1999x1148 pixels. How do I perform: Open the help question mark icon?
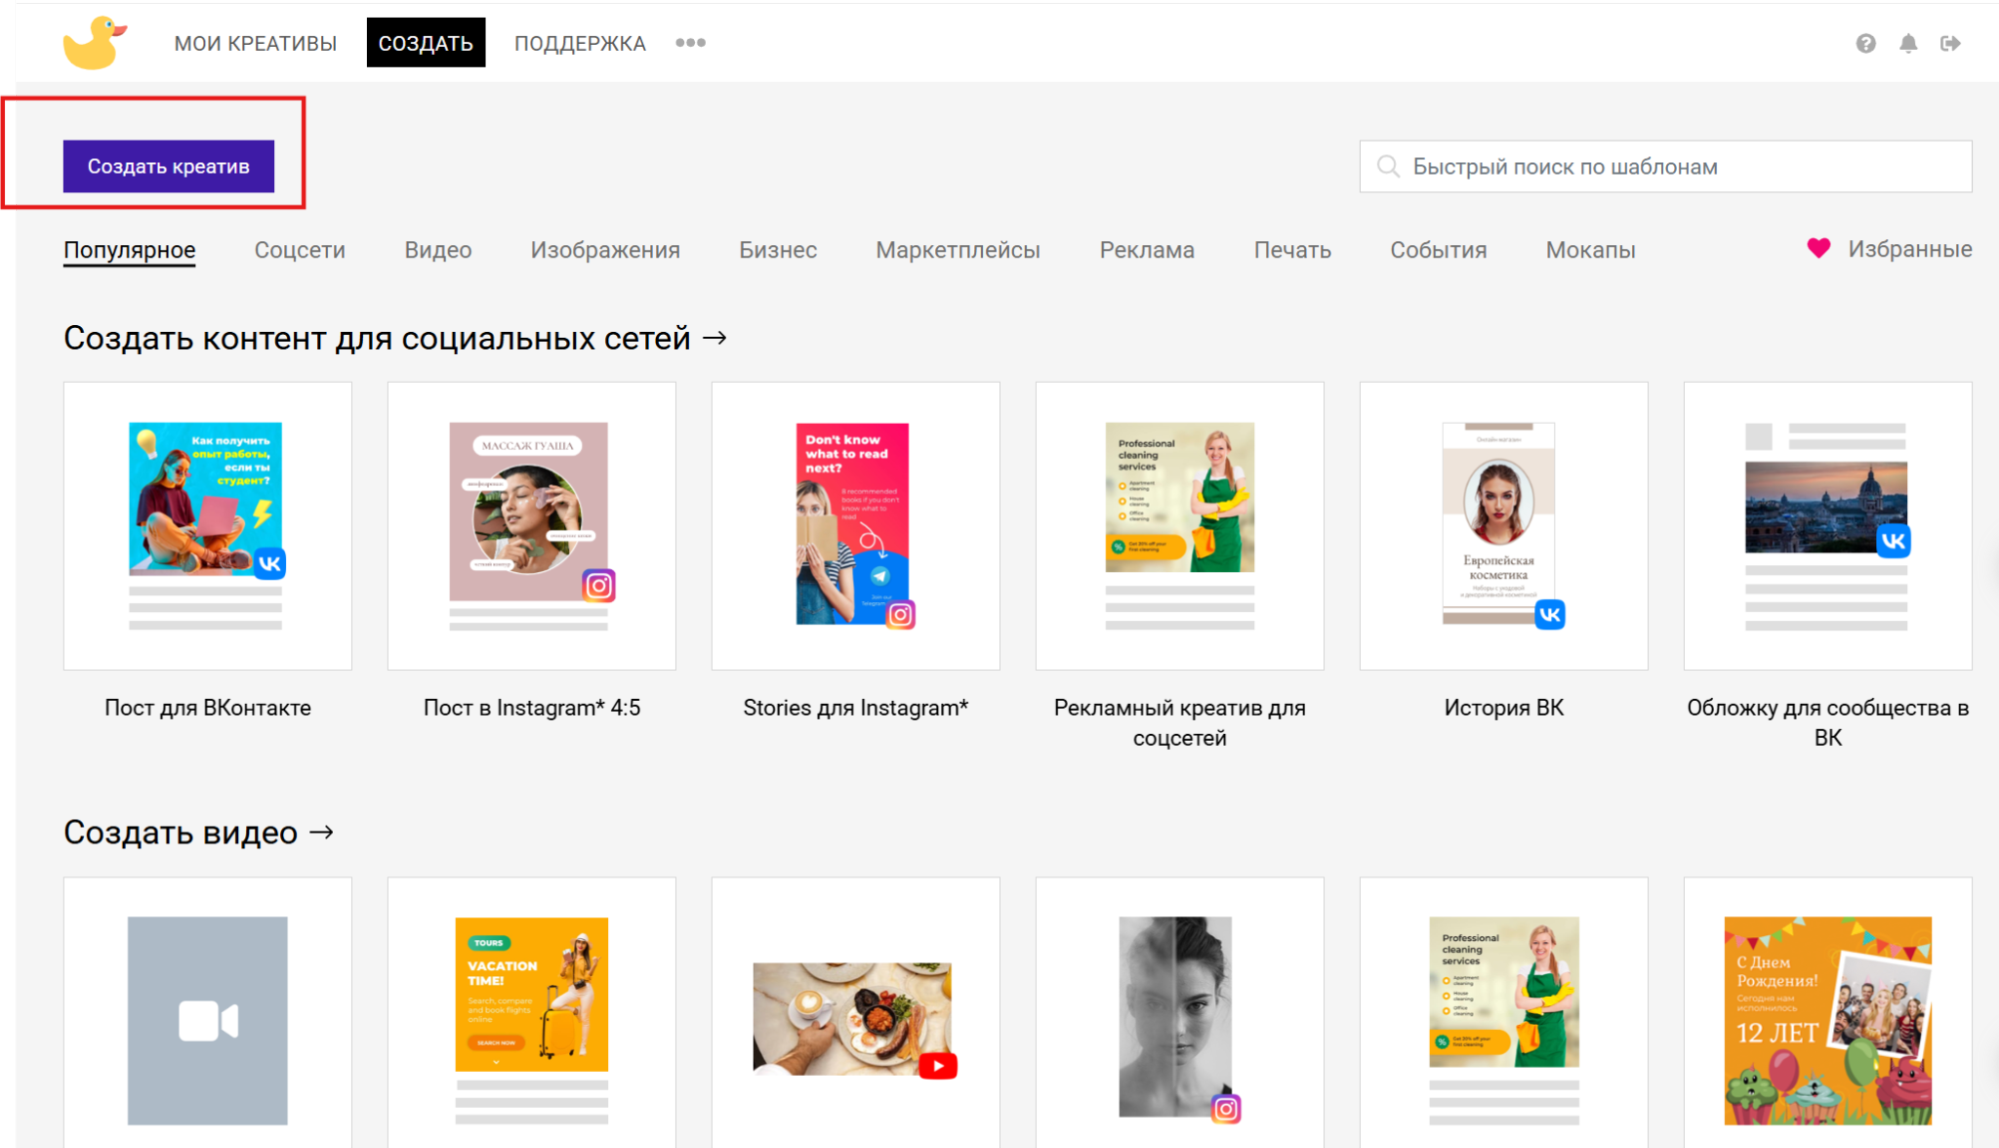click(1866, 43)
